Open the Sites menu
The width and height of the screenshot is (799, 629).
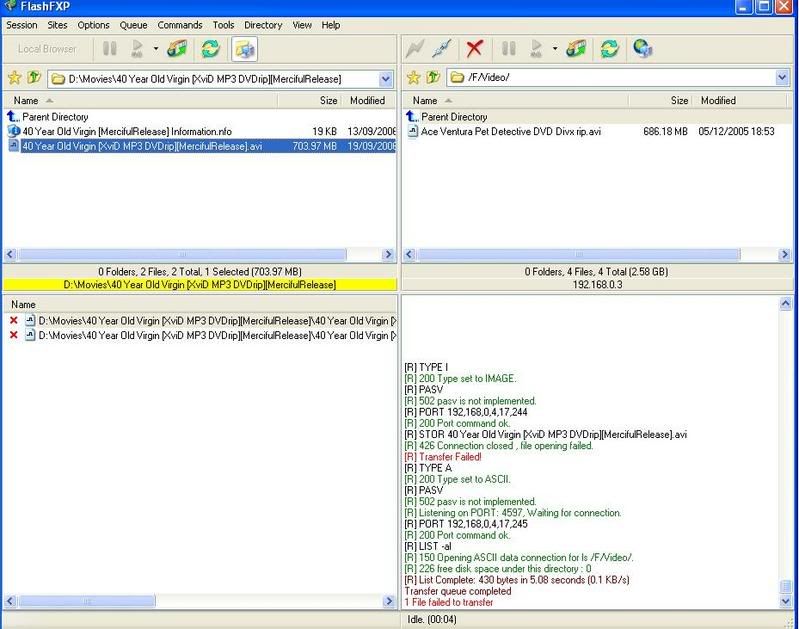click(57, 25)
